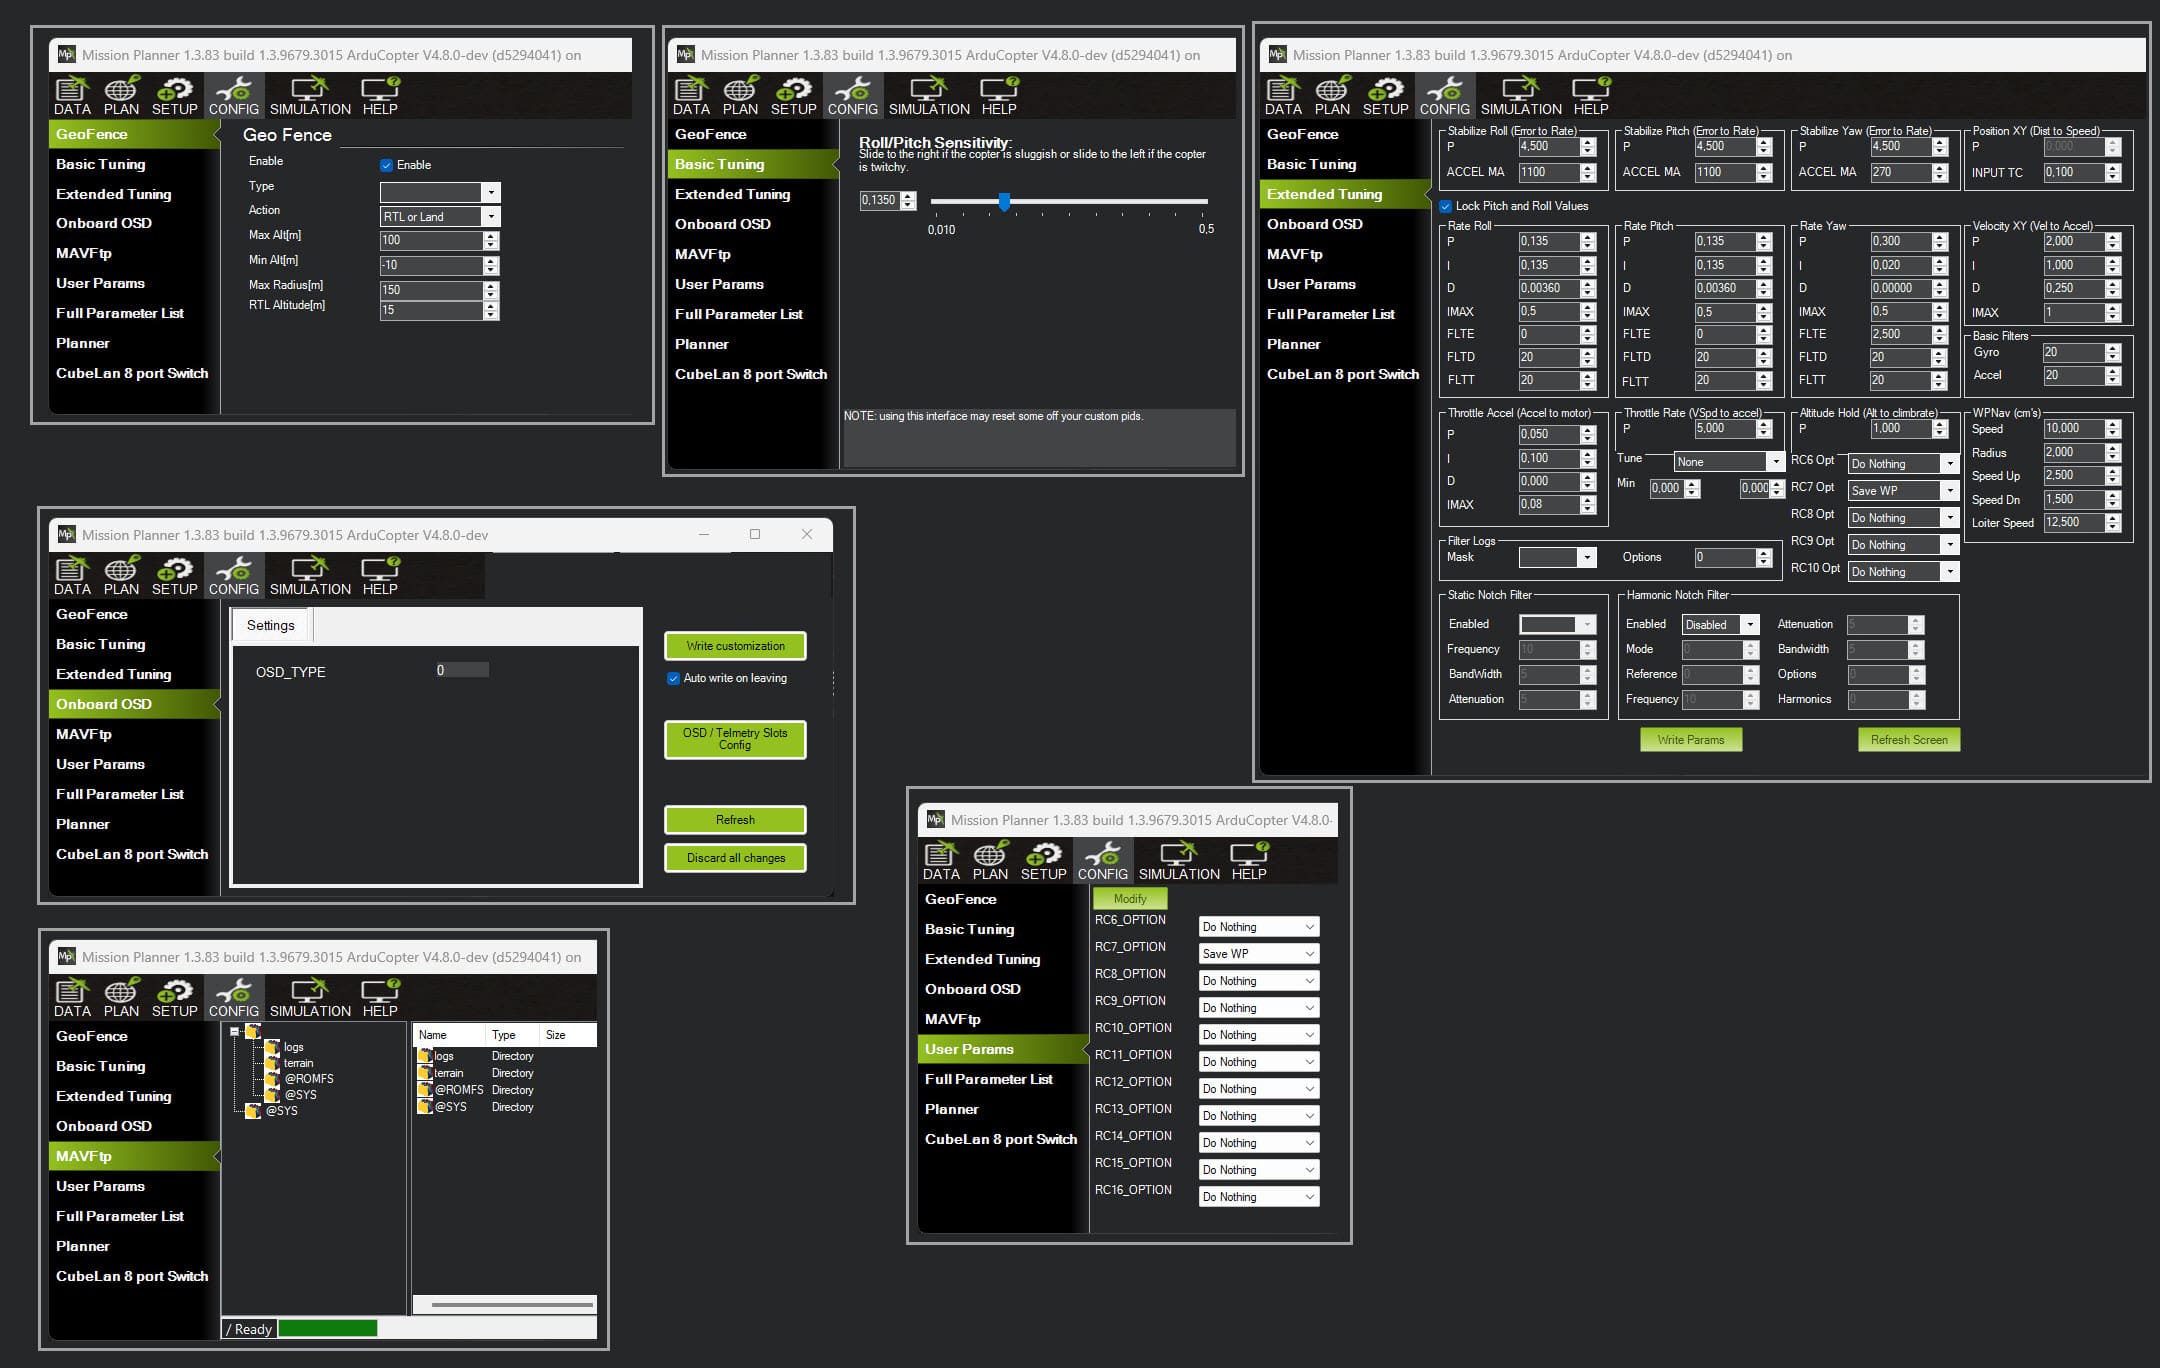Click CONFIG icon in the User Params window
The width and height of the screenshot is (2160, 1368).
coord(1103,861)
